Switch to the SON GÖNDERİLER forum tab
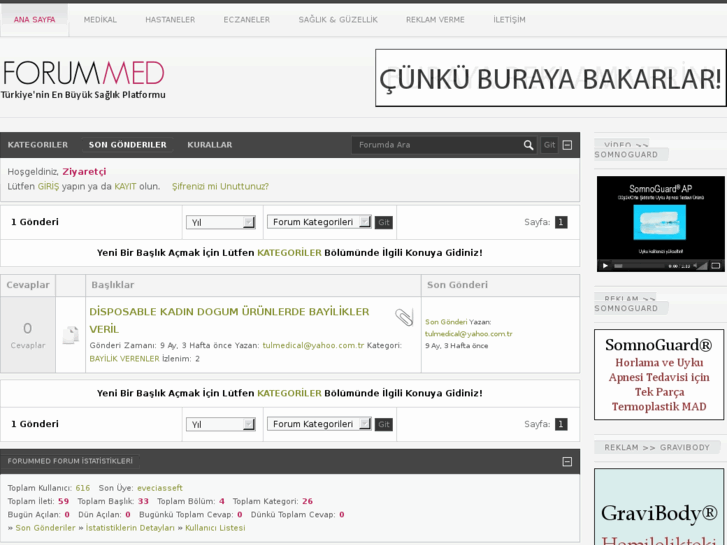The image size is (727, 545). tap(128, 145)
